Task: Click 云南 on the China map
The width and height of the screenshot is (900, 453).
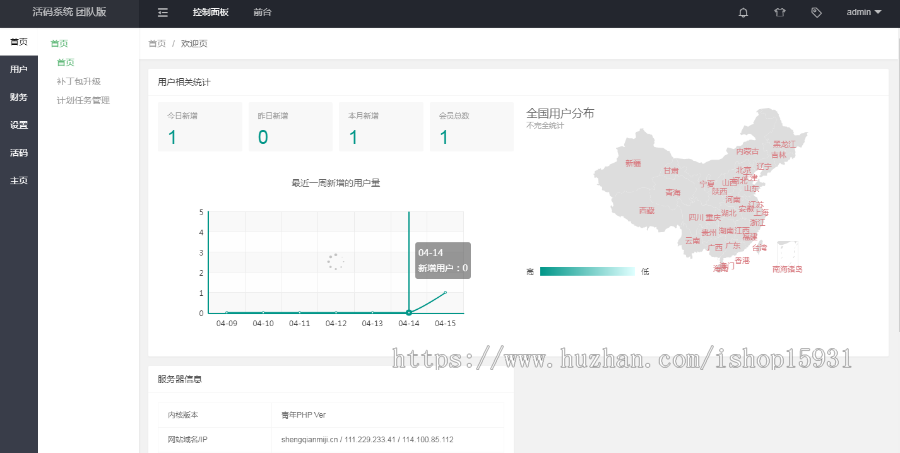Action: point(692,241)
